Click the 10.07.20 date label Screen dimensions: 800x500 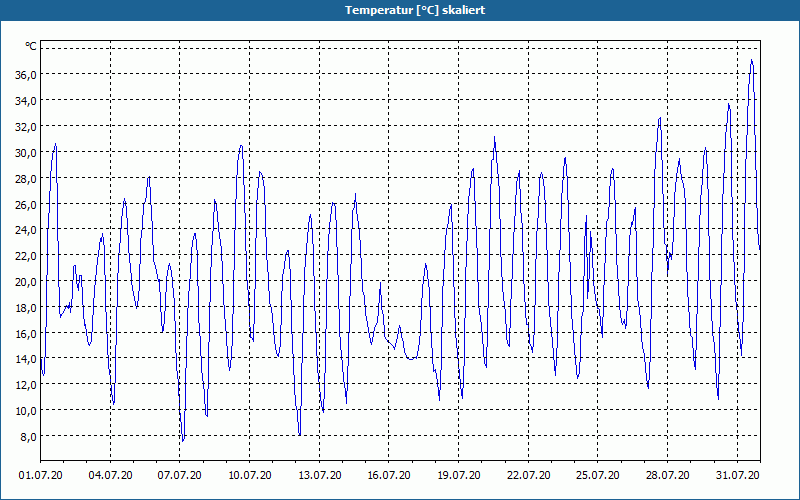pos(249,475)
